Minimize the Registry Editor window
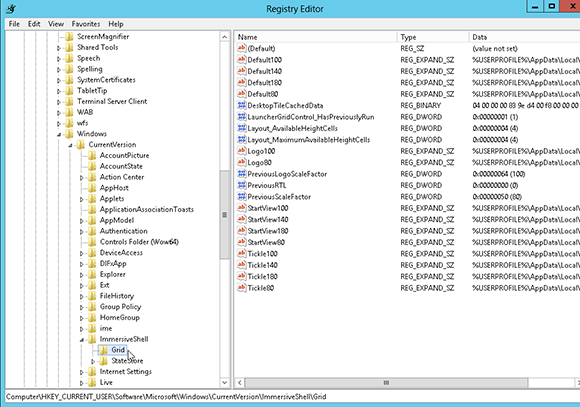The height and width of the screenshot is (407, 580). click(x=535, y=7)
